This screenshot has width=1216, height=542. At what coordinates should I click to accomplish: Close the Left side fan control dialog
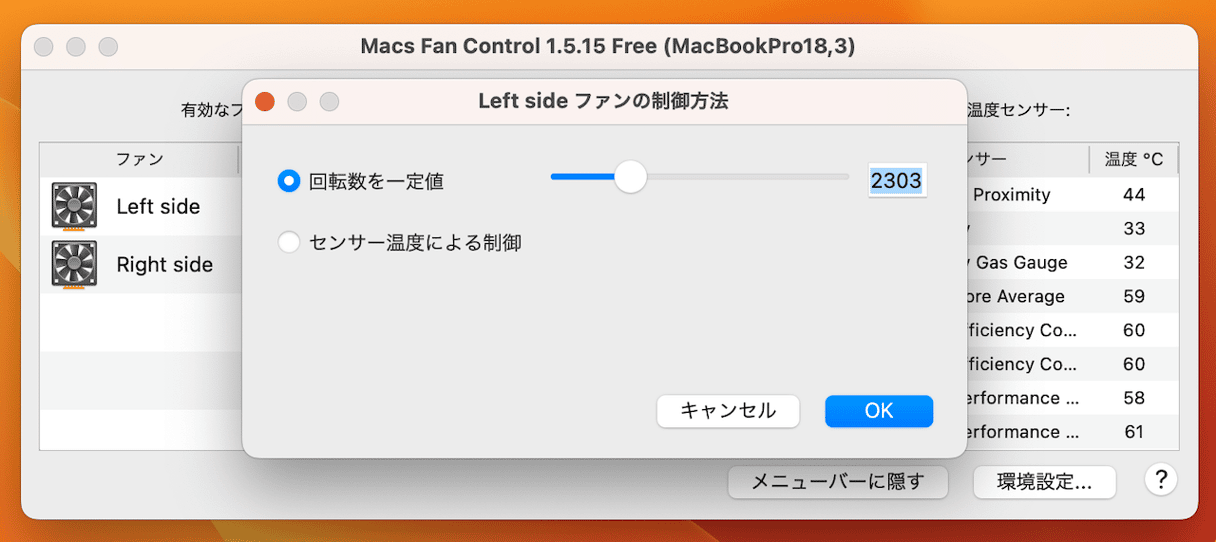click(x=265, y=101)
